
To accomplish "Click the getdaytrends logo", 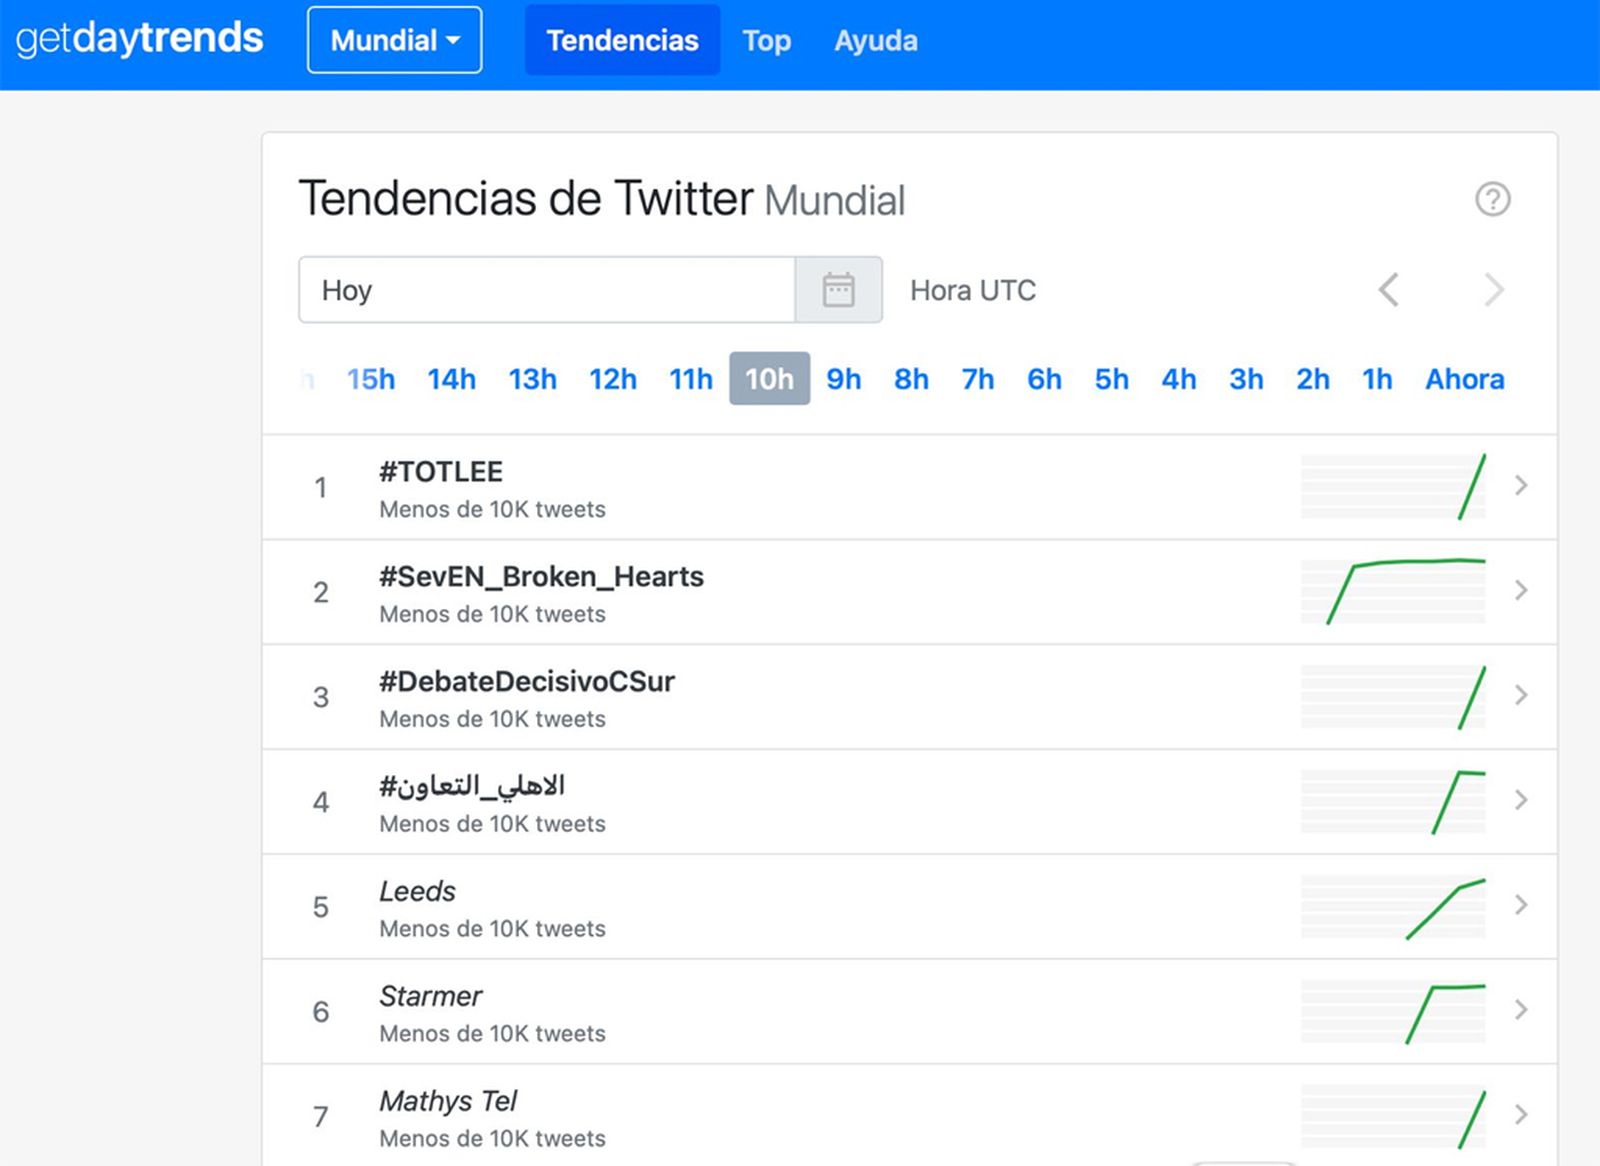I will click(x=139, y=39).
